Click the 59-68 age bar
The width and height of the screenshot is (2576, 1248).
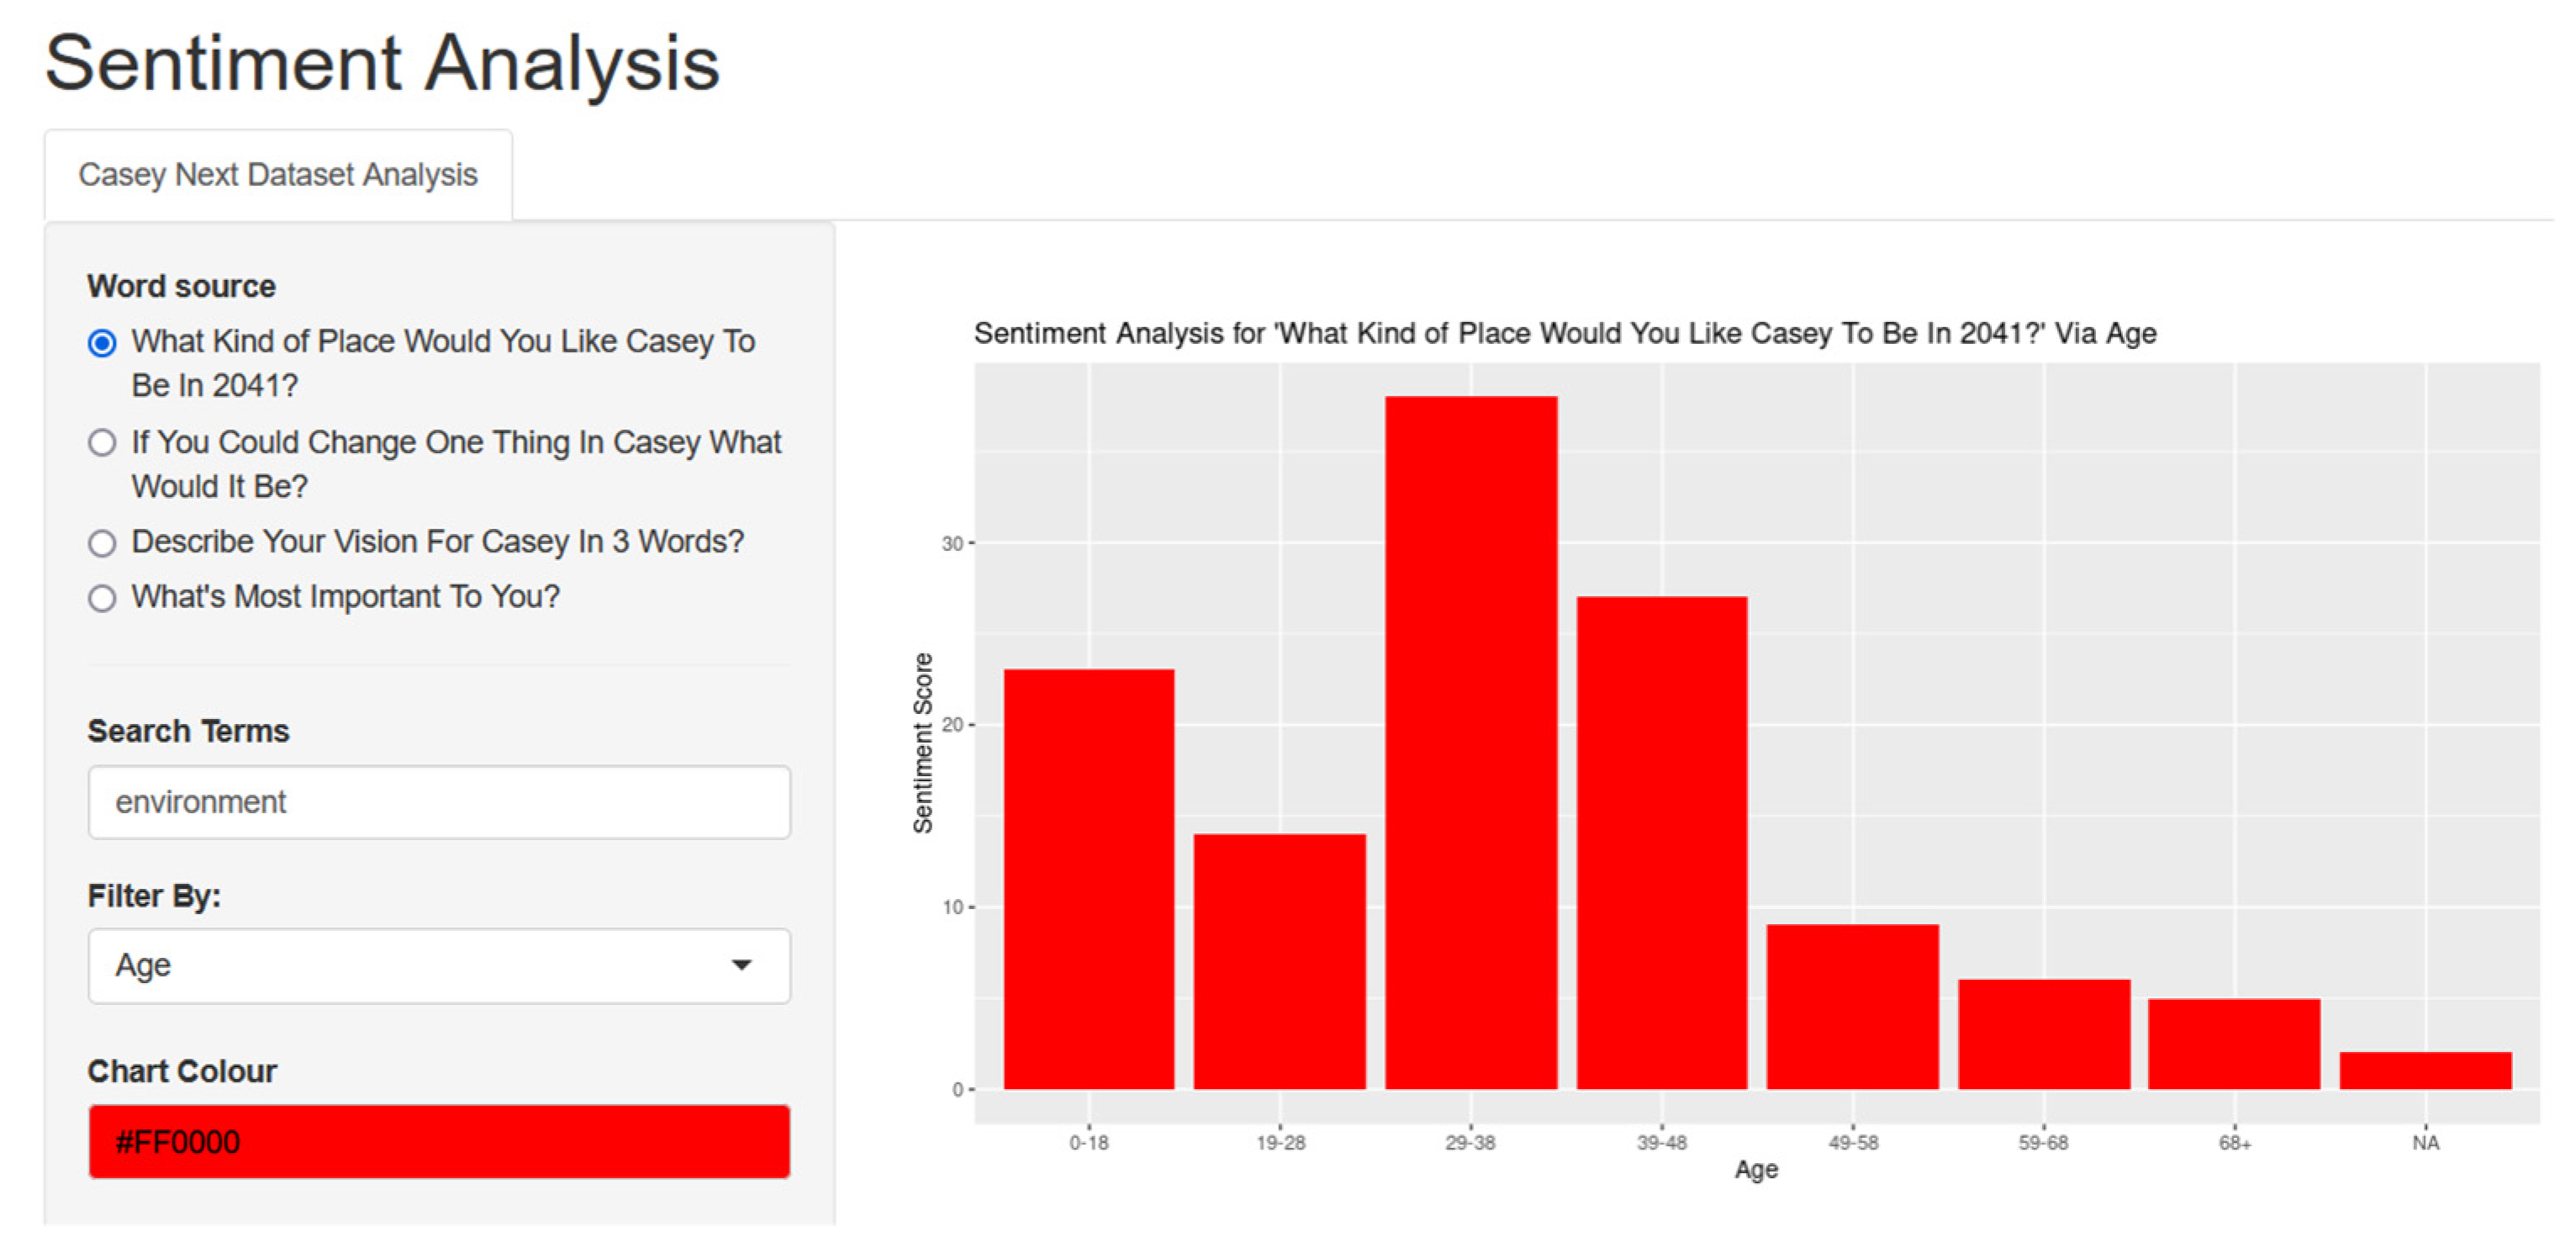(2044, 1034)
